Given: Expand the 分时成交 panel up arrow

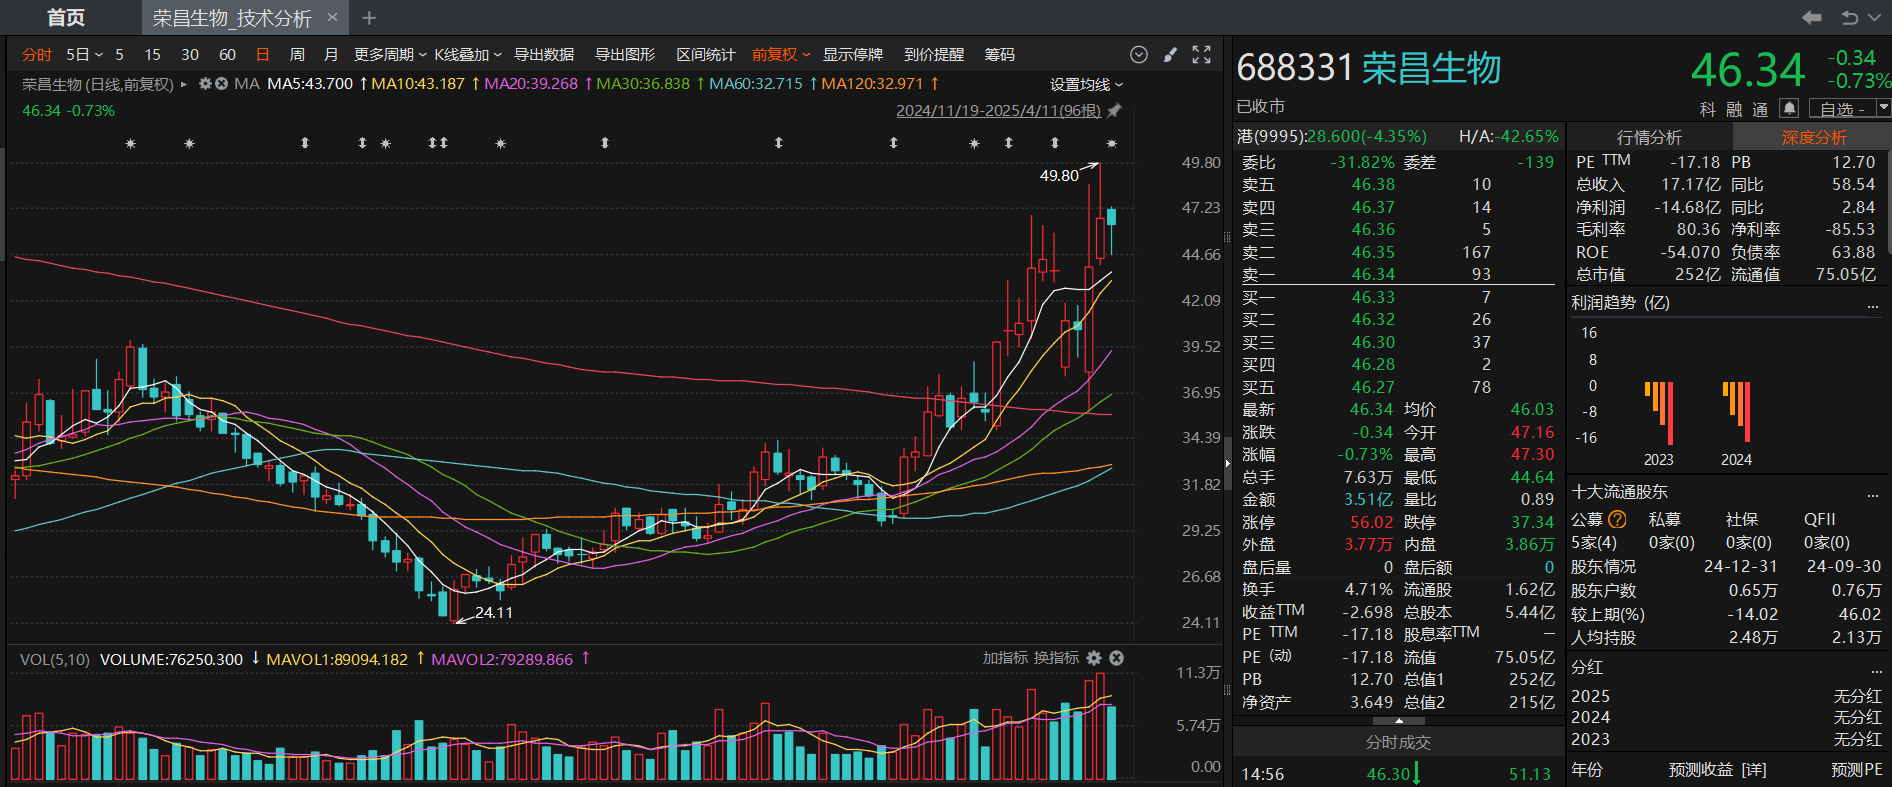Looking at the screenshot, I should (x=1398, y=721).
